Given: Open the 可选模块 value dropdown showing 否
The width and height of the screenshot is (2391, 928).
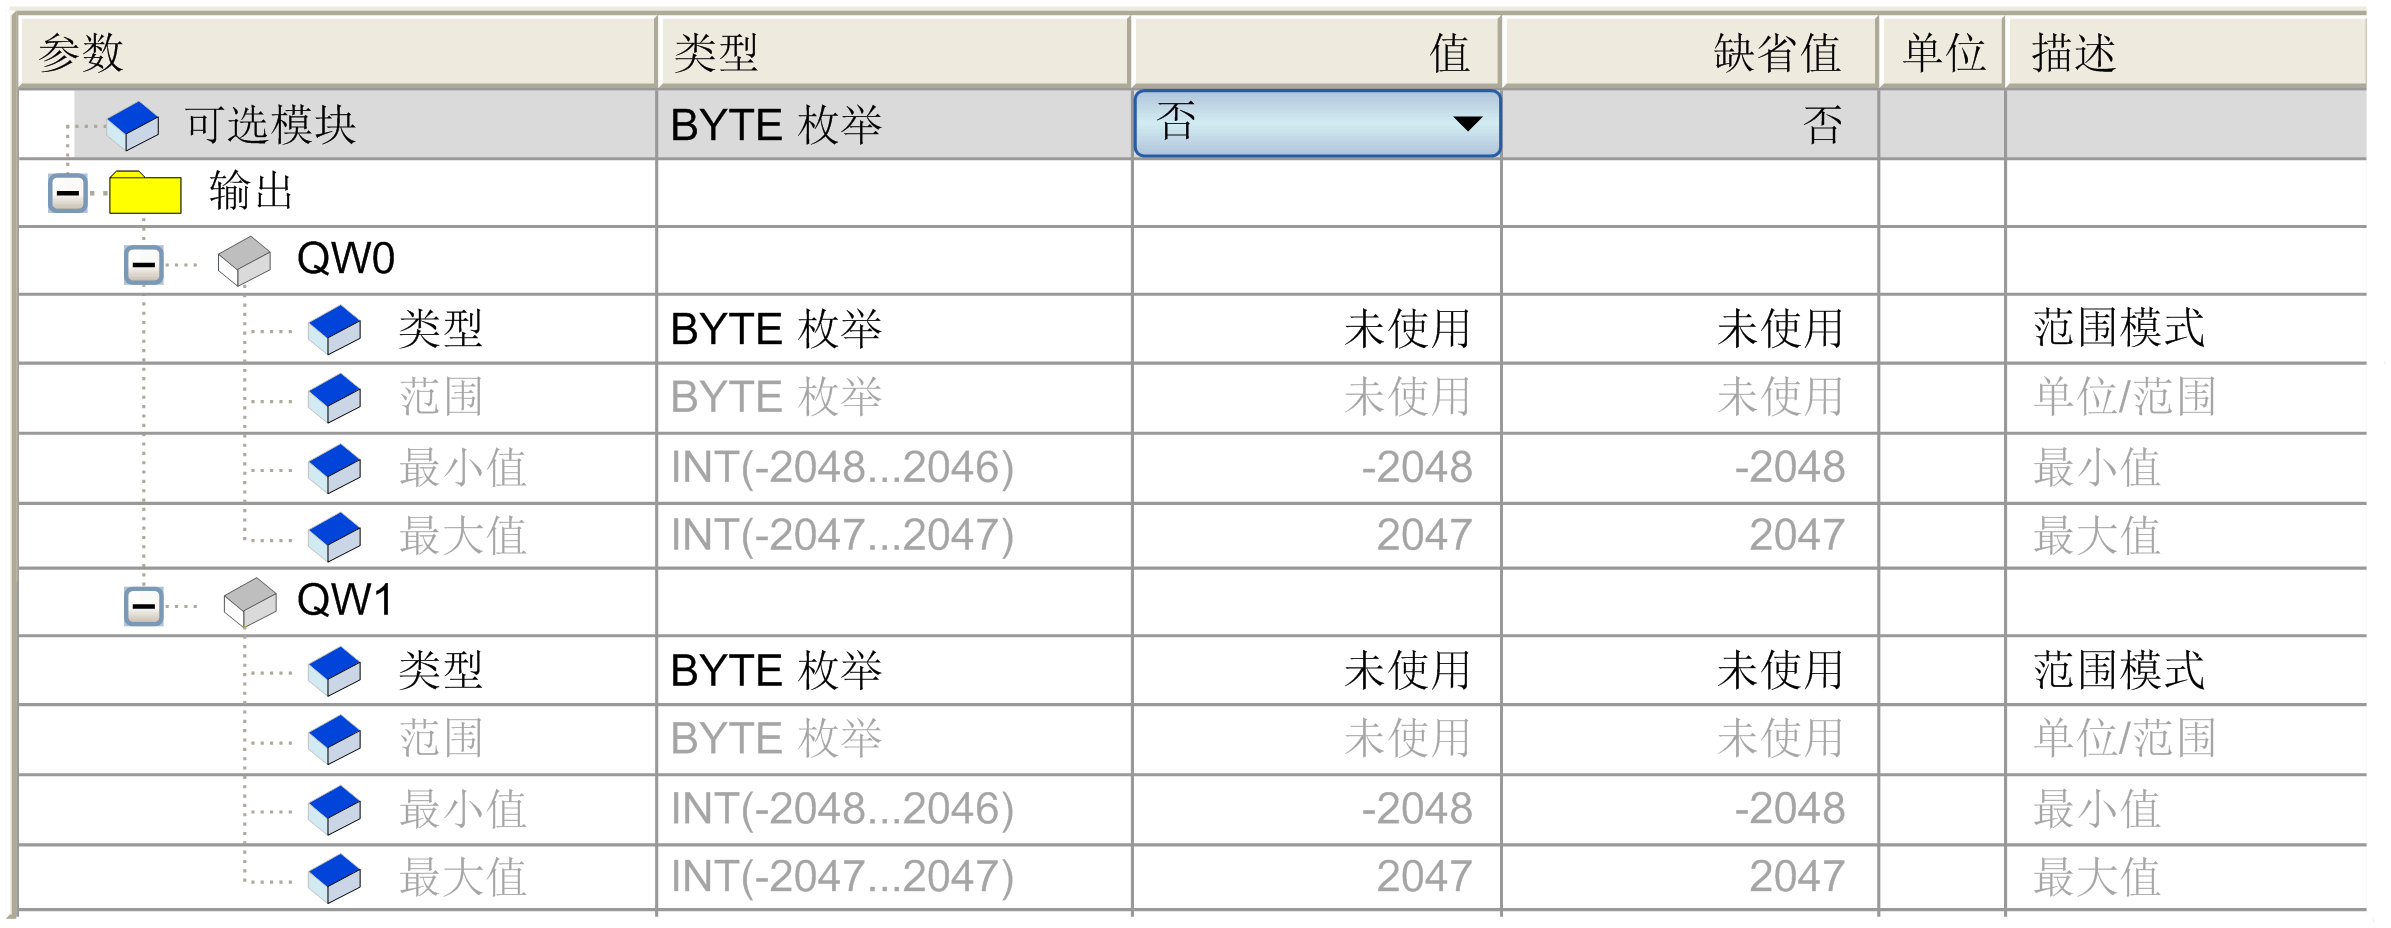Looking at the screenshot, I should [x=1317, y=124].
